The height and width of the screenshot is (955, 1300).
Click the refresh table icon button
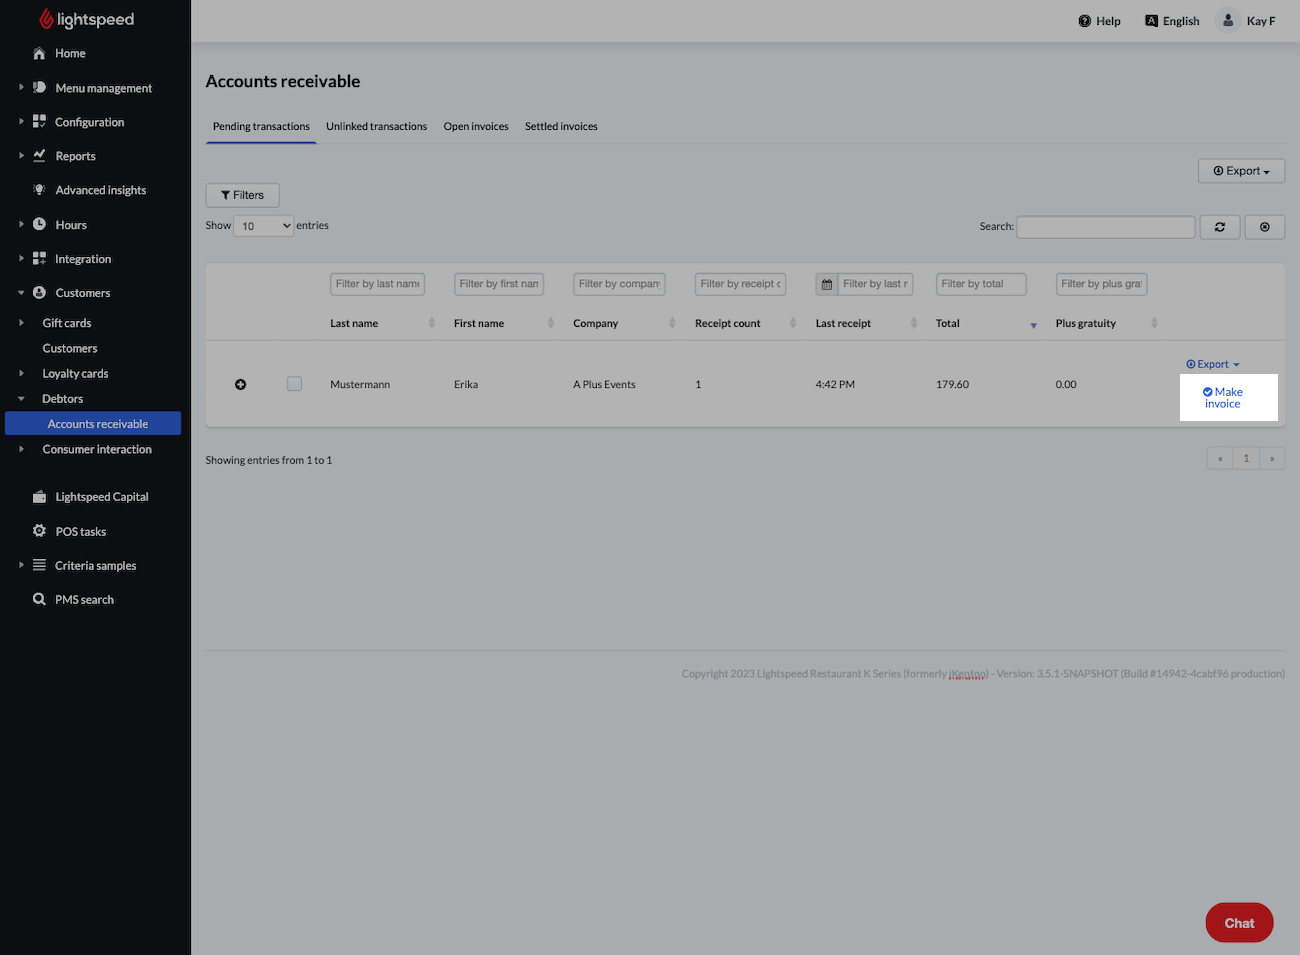tap(1219, 227)
